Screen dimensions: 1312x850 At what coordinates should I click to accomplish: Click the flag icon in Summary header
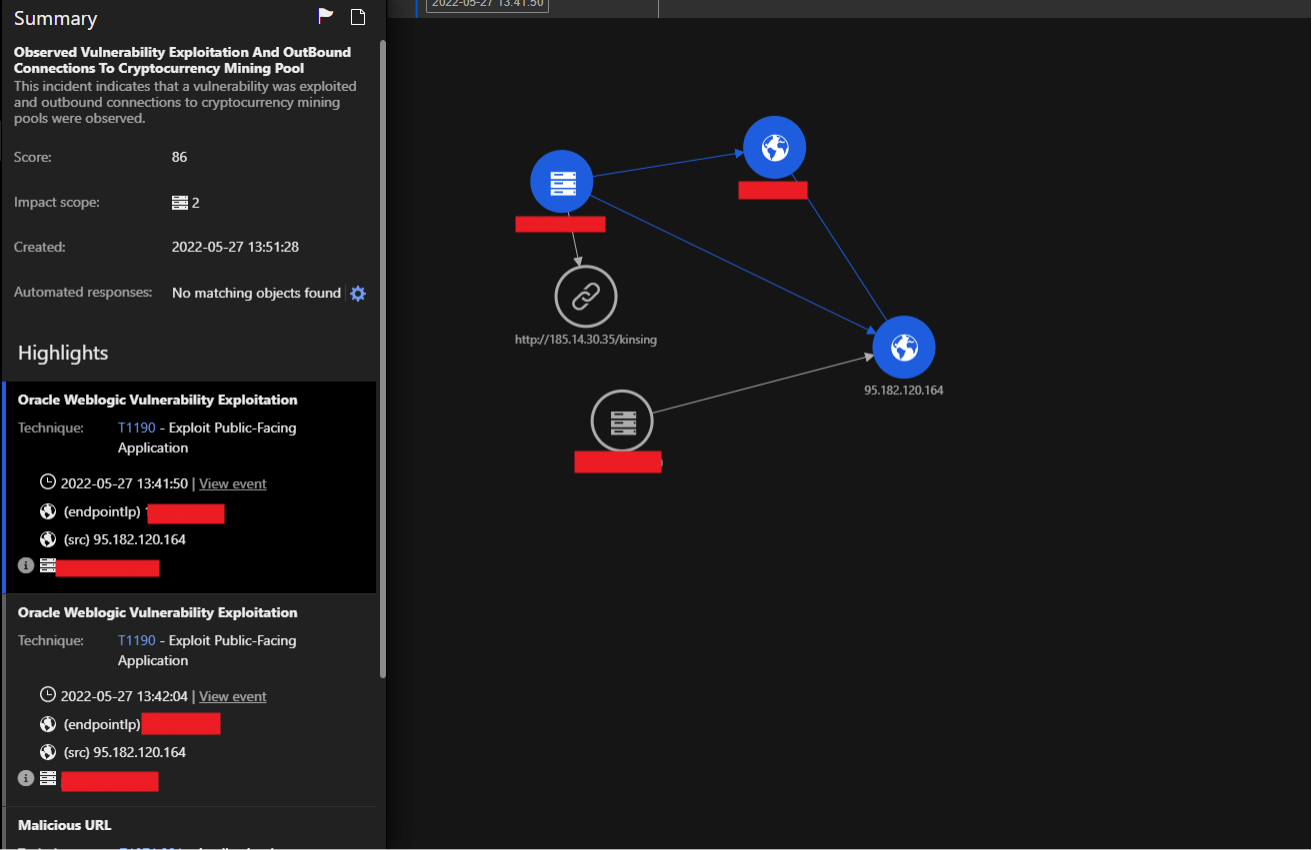326,16
